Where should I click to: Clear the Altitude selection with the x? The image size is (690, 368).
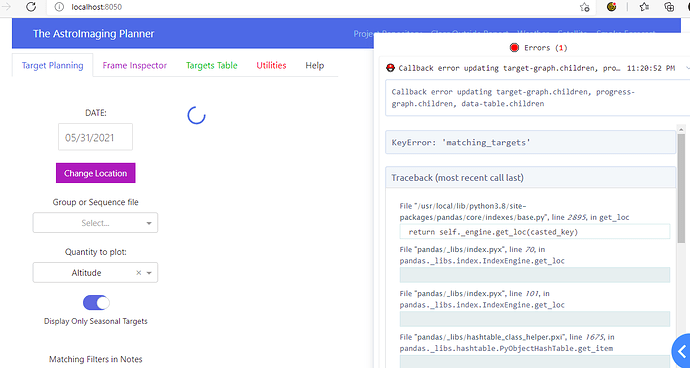(138, 273)
